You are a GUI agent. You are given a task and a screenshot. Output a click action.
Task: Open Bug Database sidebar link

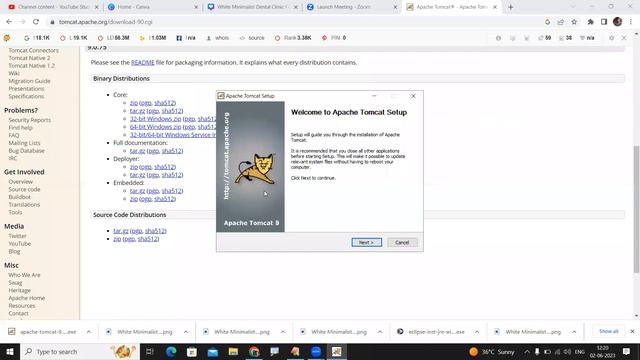tap(27, 151)
